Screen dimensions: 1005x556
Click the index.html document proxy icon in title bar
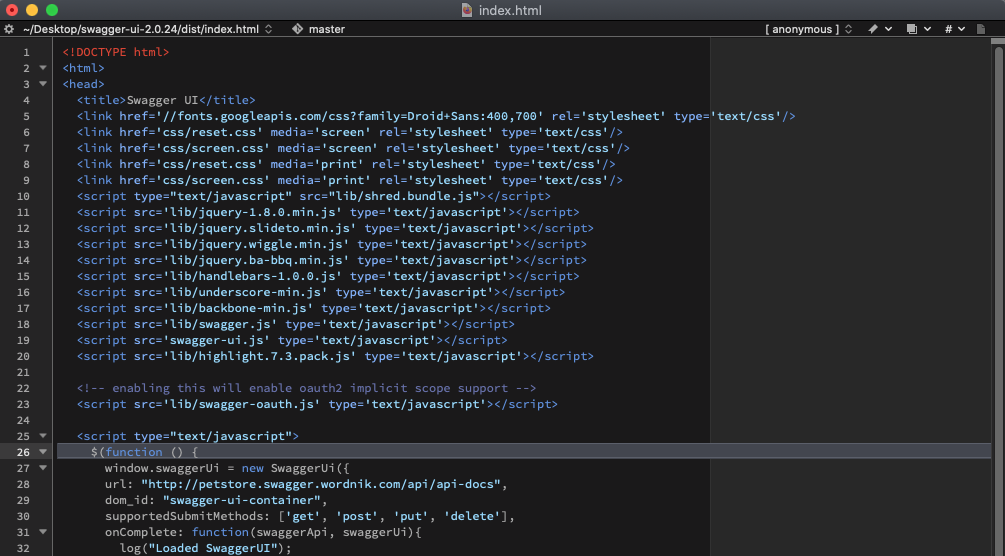[x=467, y=10]
